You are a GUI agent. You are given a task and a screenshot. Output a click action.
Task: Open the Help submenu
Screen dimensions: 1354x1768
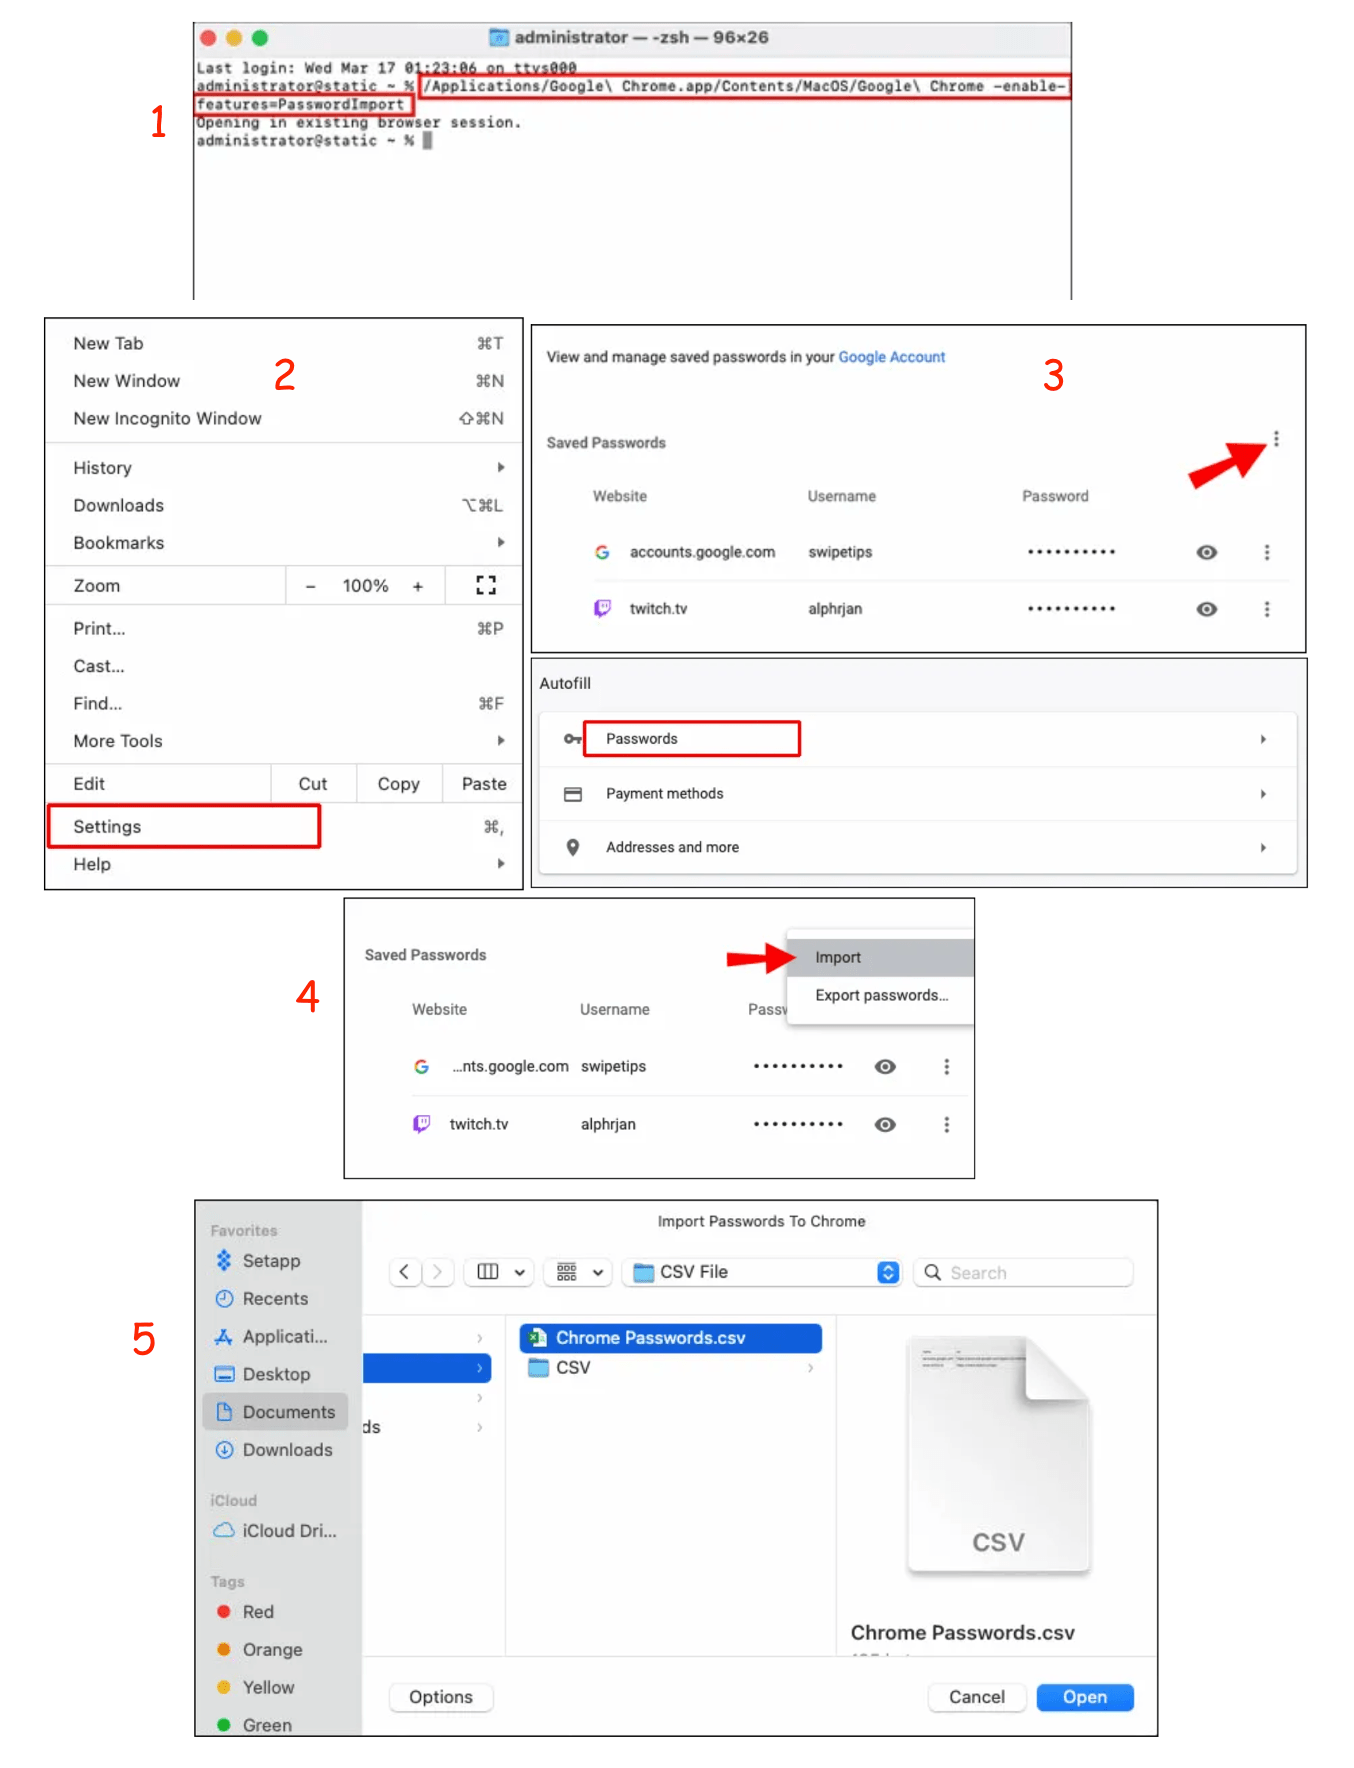(284, 864)
